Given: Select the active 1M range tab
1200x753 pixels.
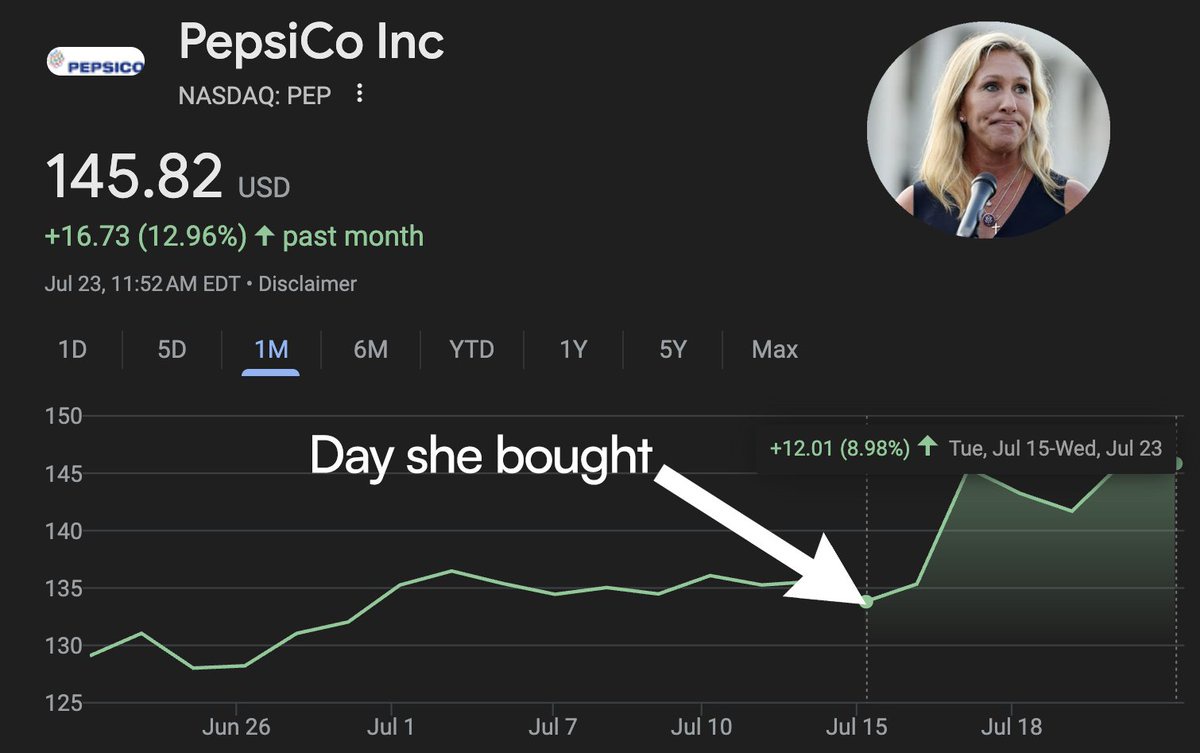Looking at the screenshot, I should pos(271,350).
